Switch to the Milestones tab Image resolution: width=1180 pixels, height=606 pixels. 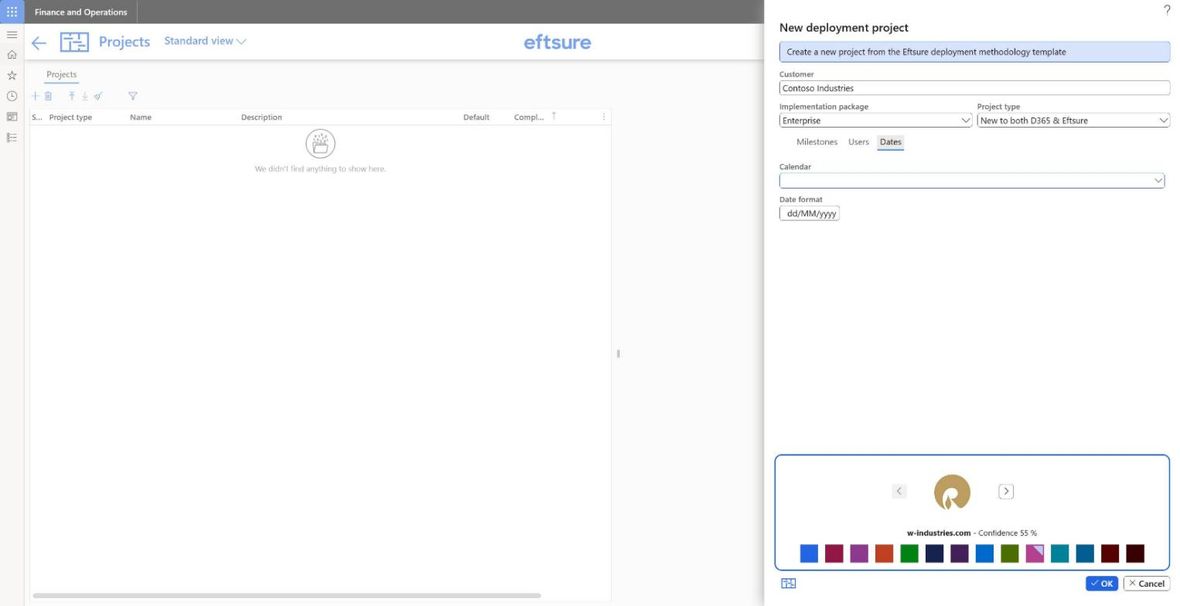point(817,142)
